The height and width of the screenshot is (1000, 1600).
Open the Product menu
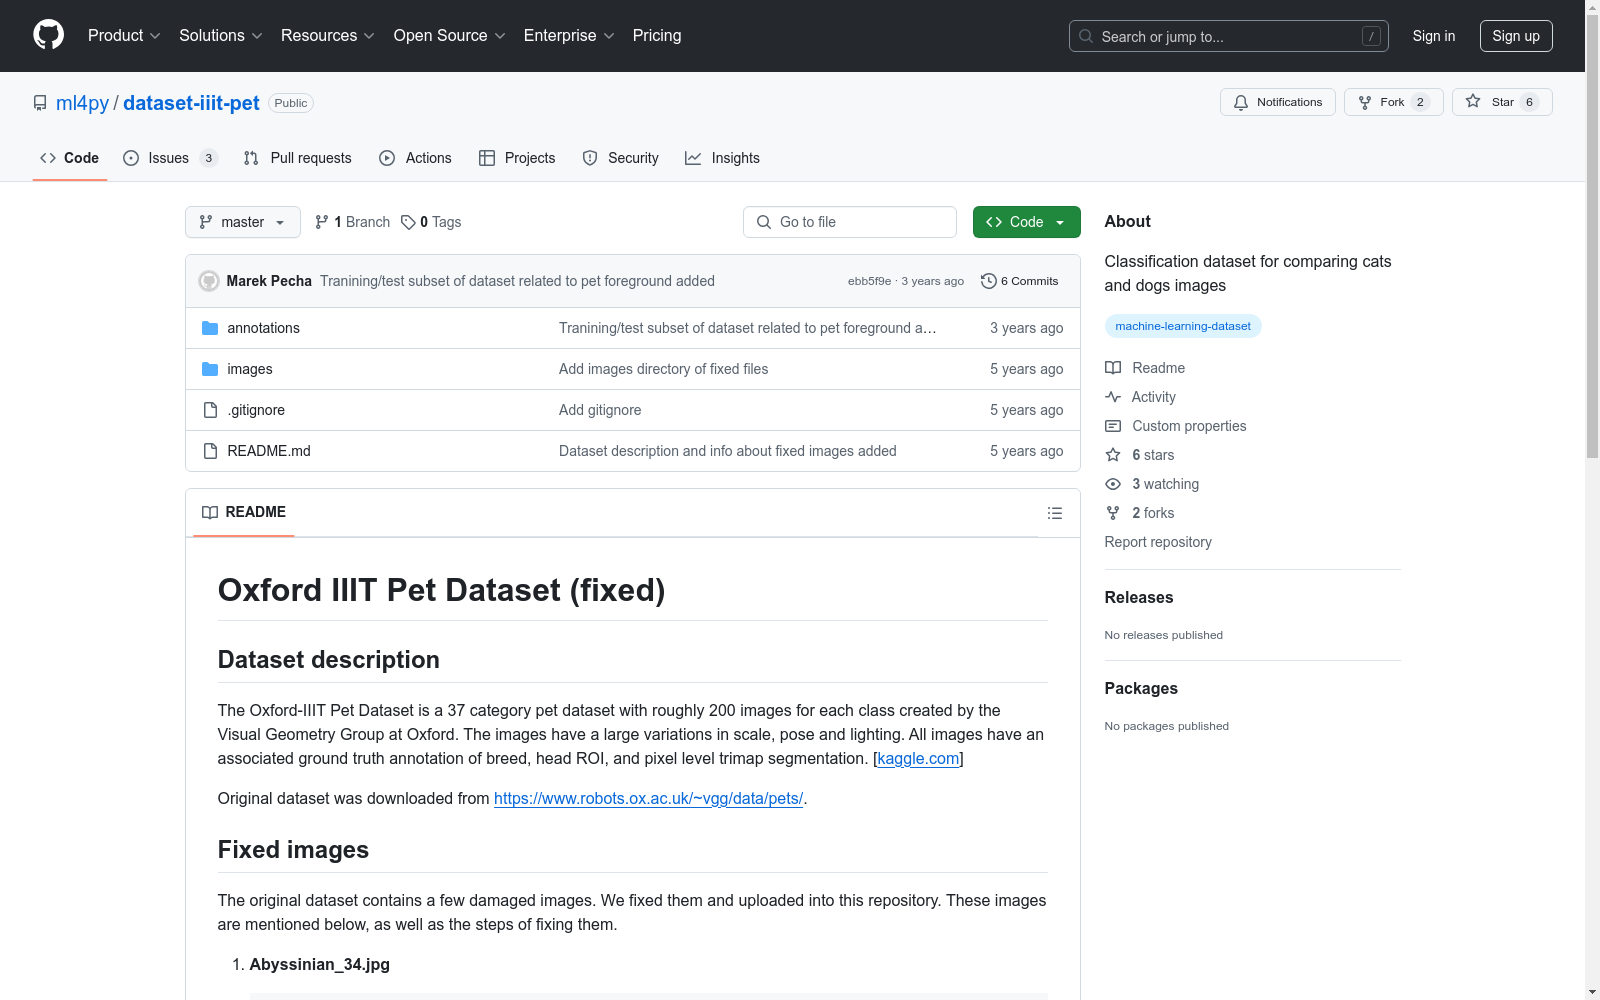(x=124, y=36)
